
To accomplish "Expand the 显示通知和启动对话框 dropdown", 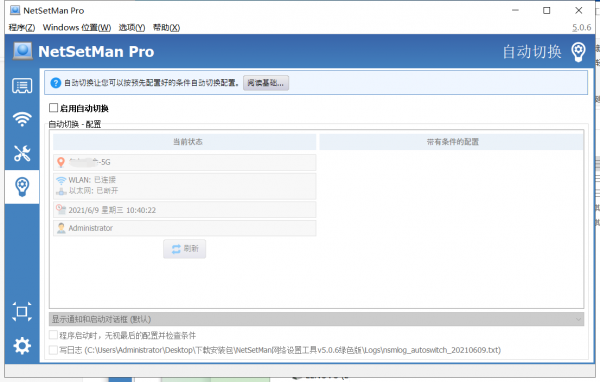I will [316, 319].
